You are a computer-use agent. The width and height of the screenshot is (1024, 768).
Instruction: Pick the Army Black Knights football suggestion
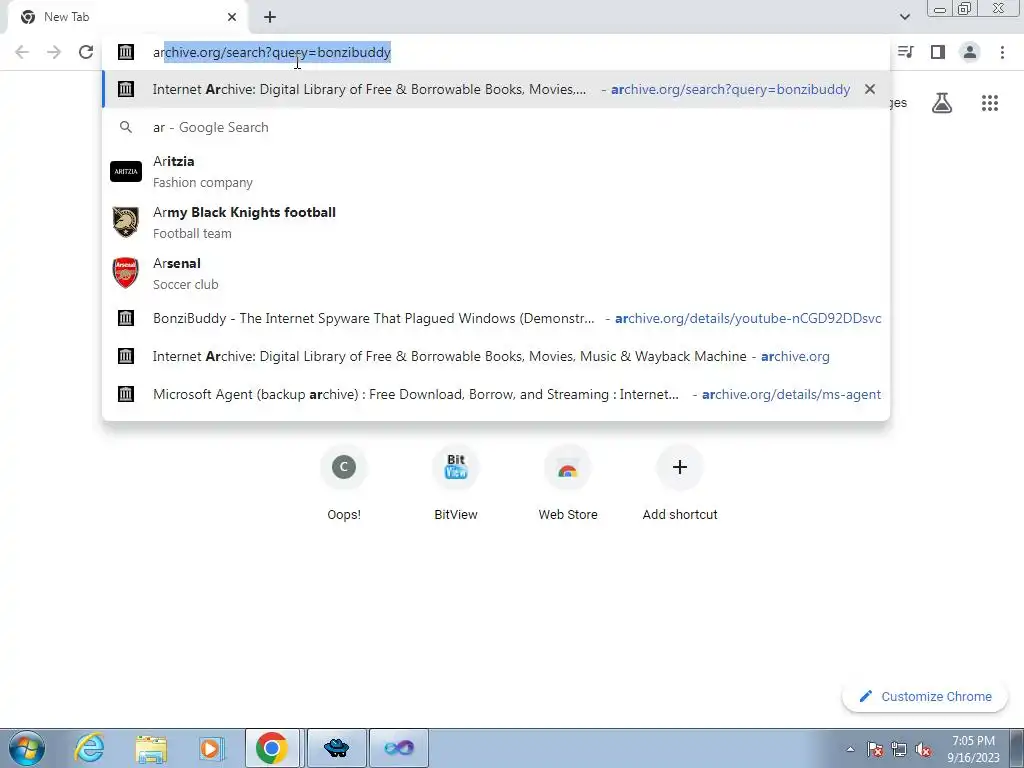click(x=496, y=222)
